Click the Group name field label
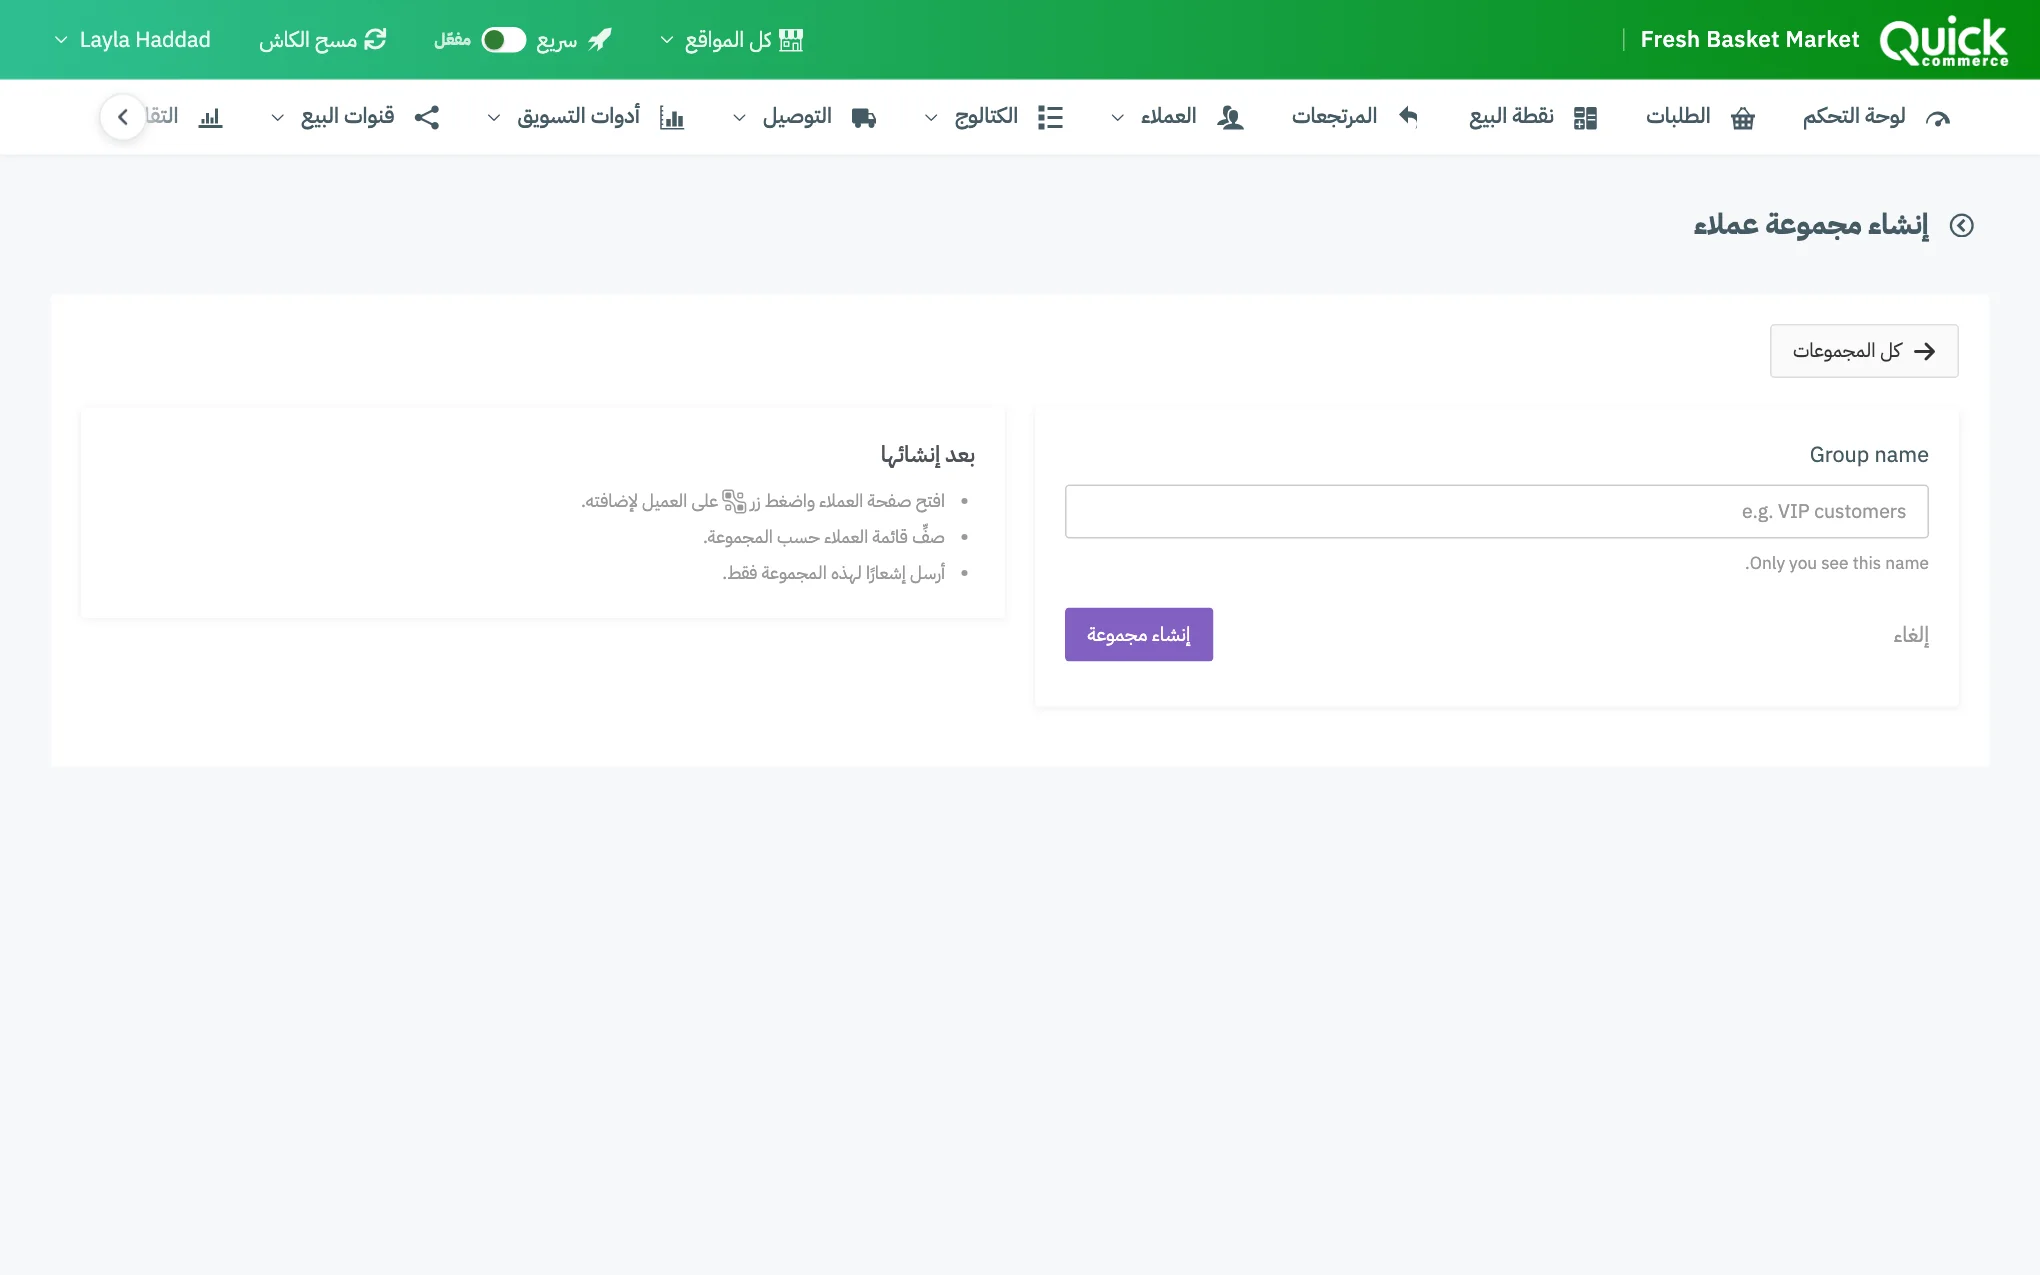The width and height of the screenshot is (2040, 1275). pyautogui.click(x=1869, y=455)
